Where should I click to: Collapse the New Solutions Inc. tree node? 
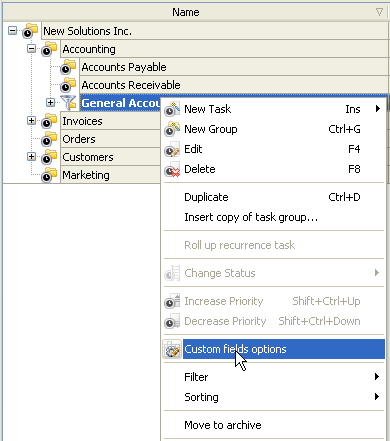click(12, 31)
